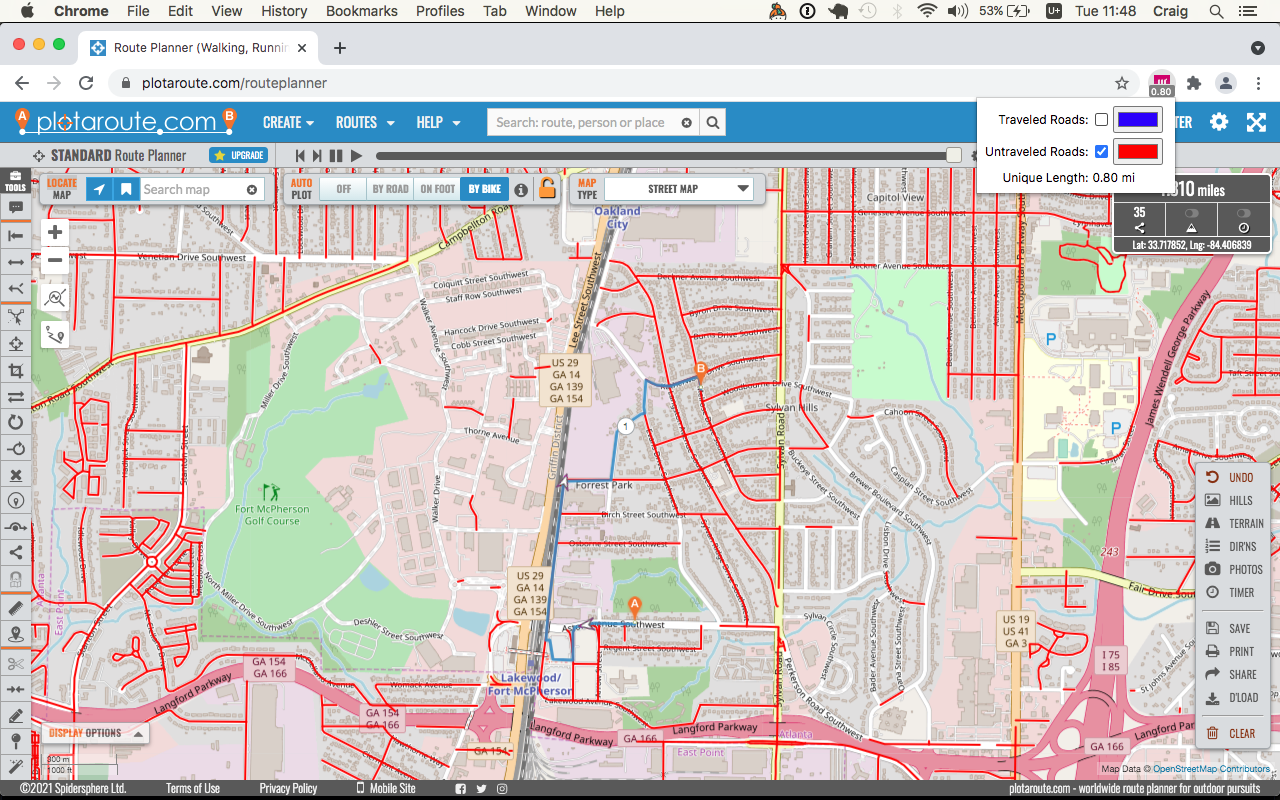The width and height of the screenshot is (1280, 800).
Task: Click the padlock icon beside BY BIKE
Action: [x=547, y=188]
